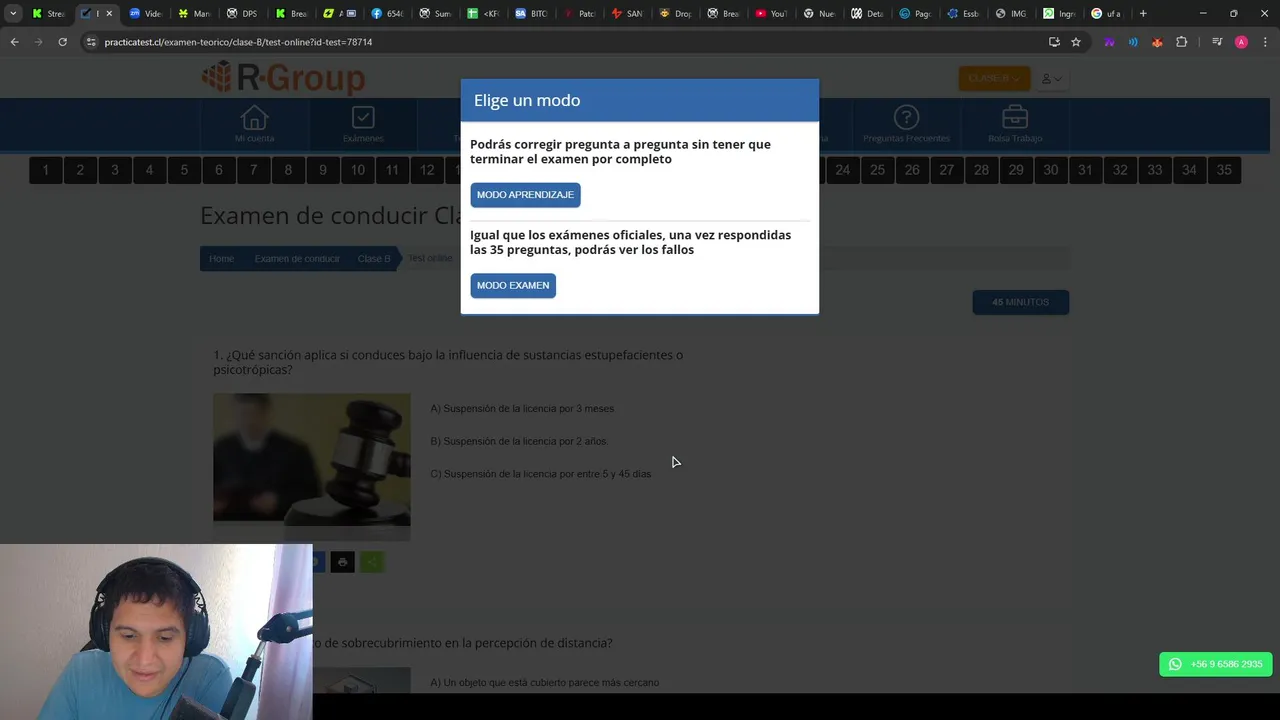Open the WhatsApp contact button
The image size is (1280, 720).
1215,664
